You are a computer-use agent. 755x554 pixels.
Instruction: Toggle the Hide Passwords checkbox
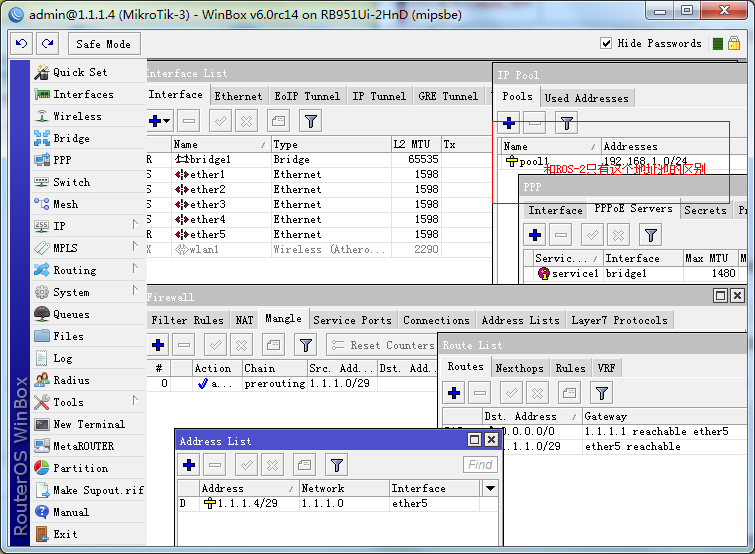pyautogui.click(x=606, y=43)
